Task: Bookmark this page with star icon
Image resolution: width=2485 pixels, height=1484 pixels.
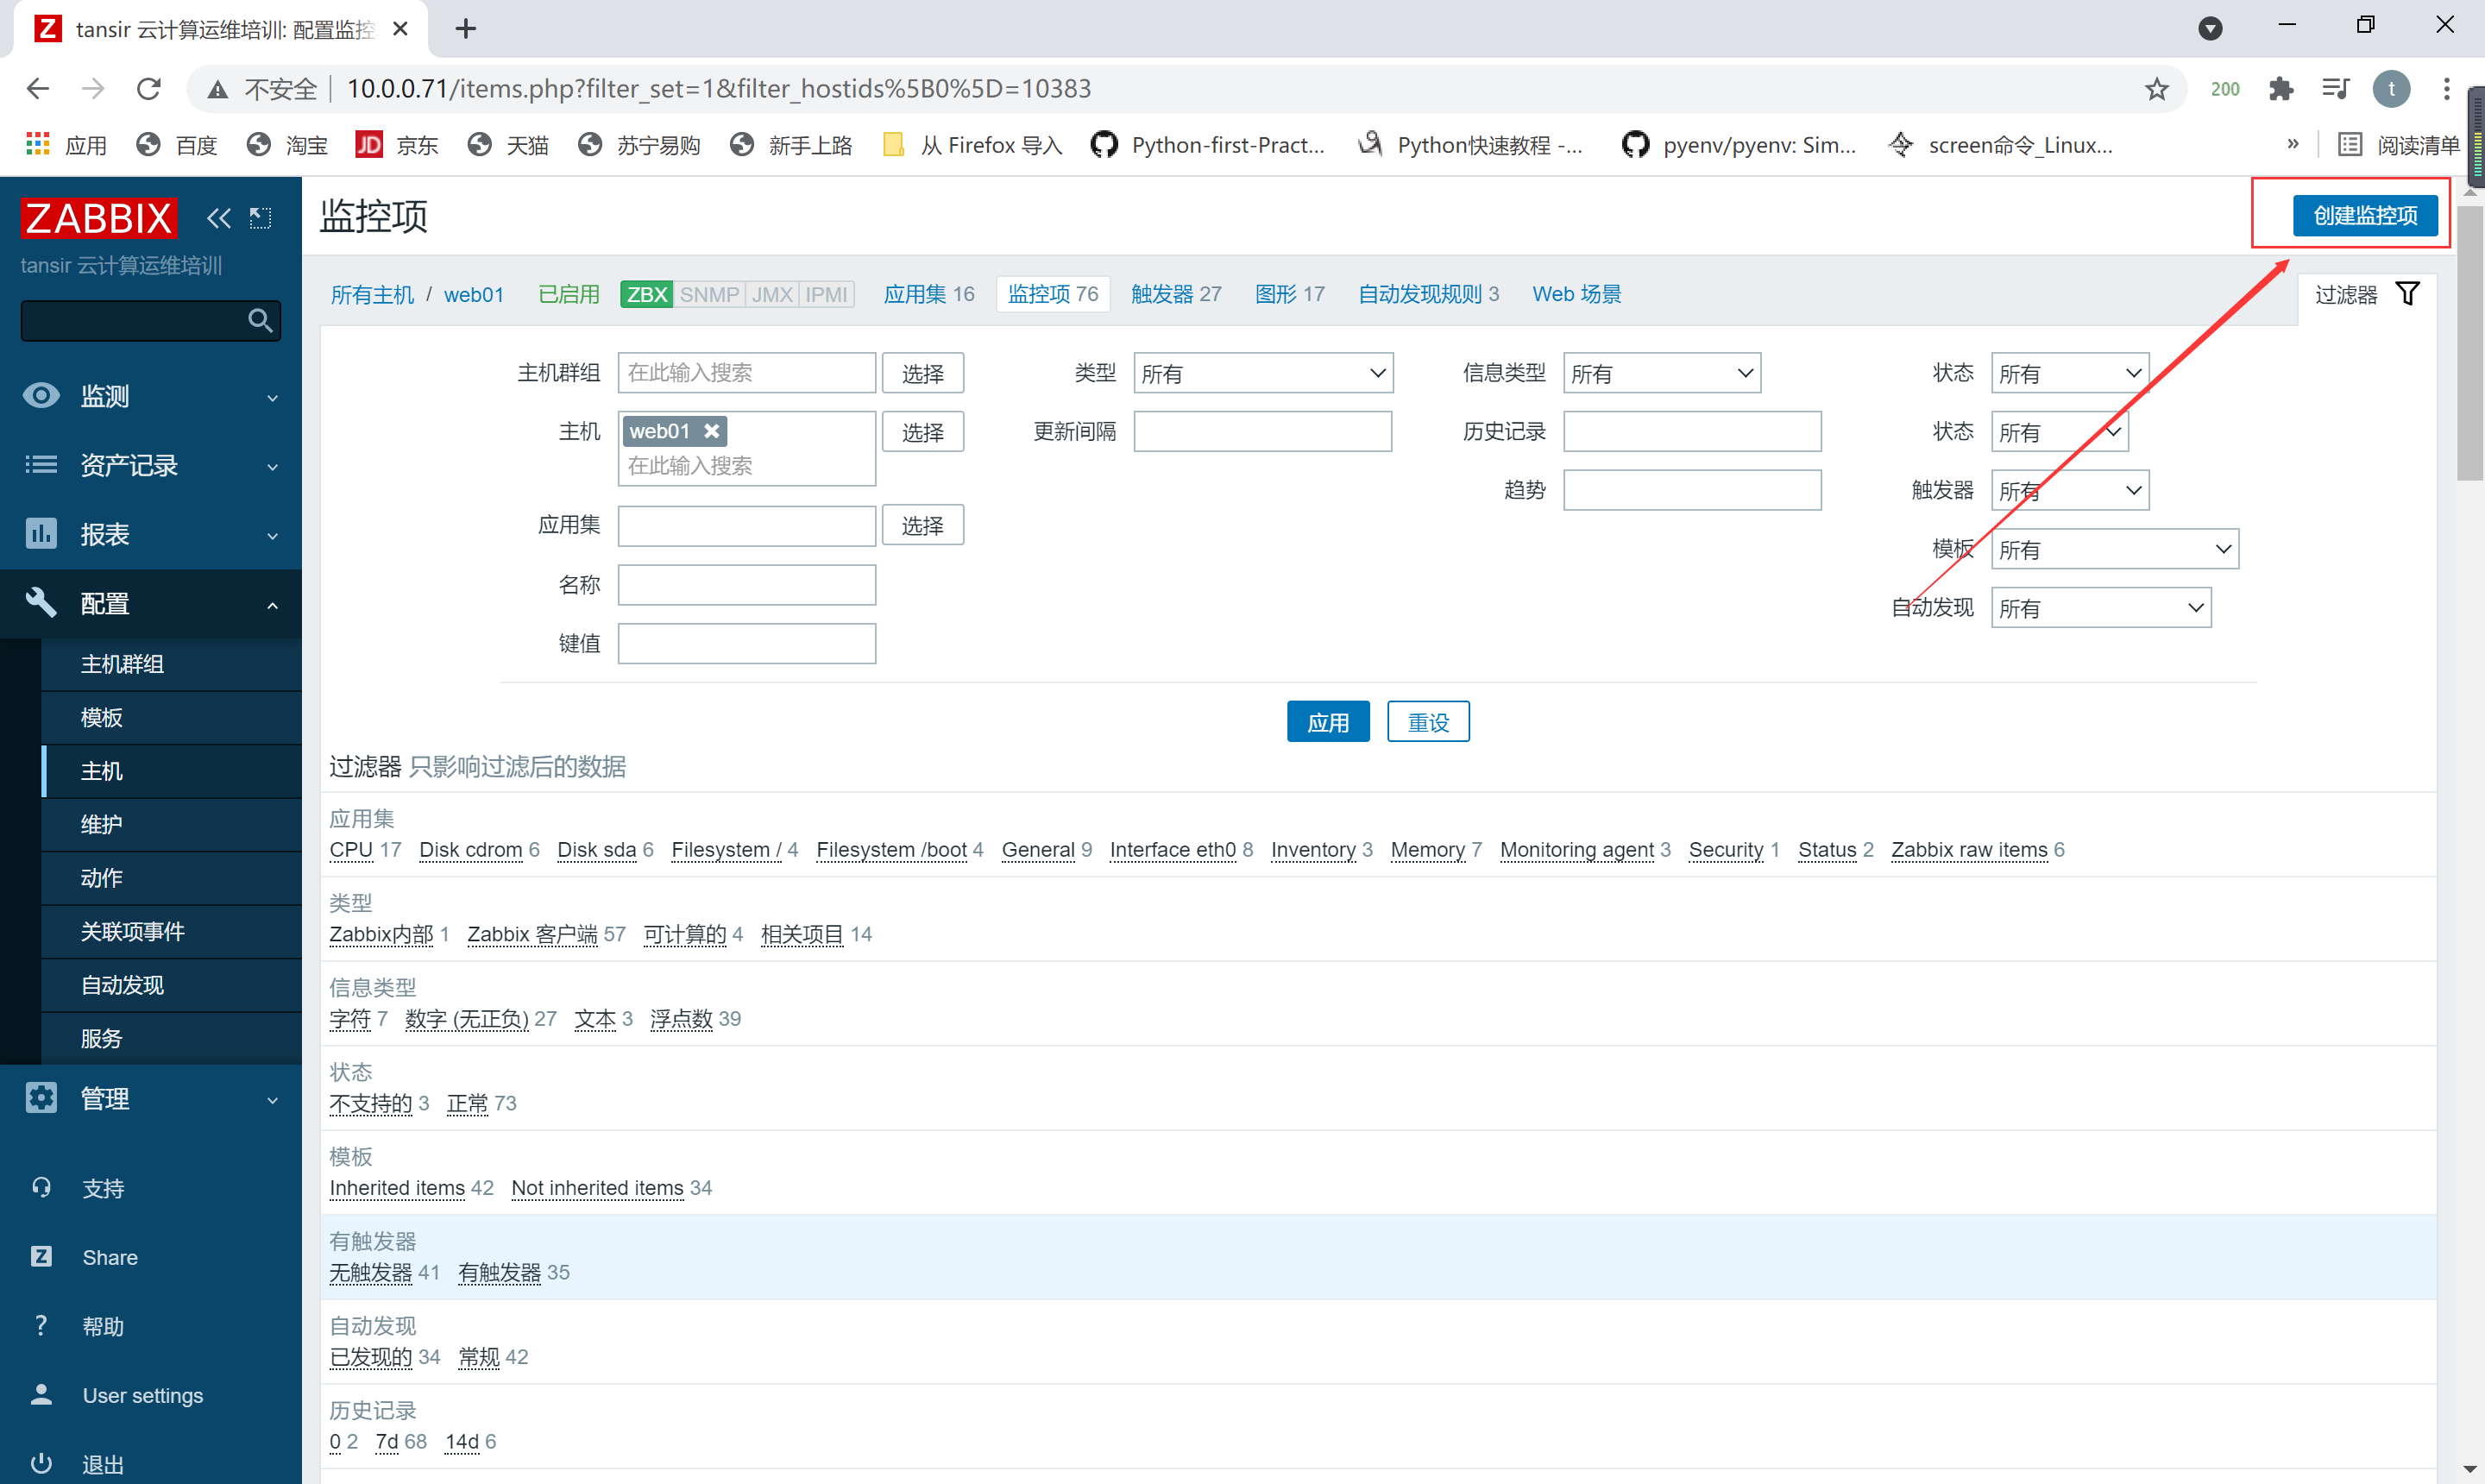Action: point(2156,89)
